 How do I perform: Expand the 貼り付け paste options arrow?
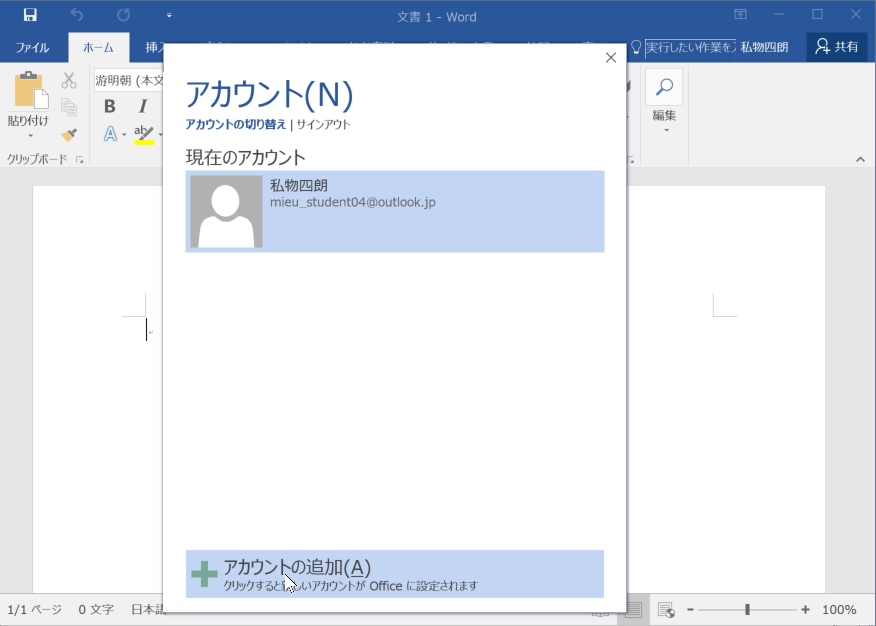click(x=30, y=136)
